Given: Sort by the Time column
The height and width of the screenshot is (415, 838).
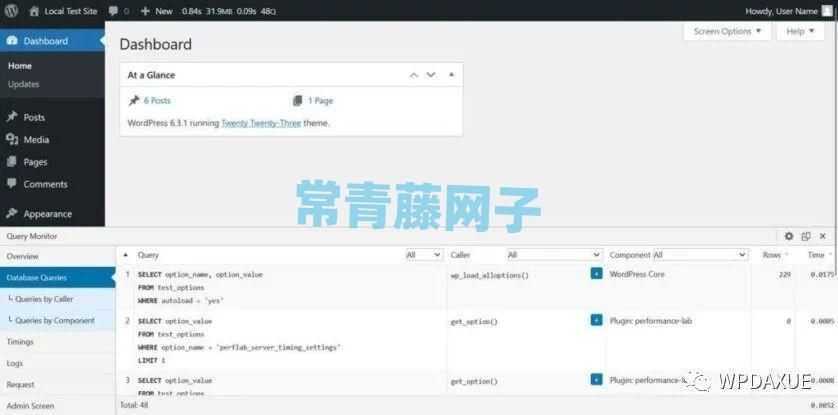Looking at the screenshot, I should point(820,255).
